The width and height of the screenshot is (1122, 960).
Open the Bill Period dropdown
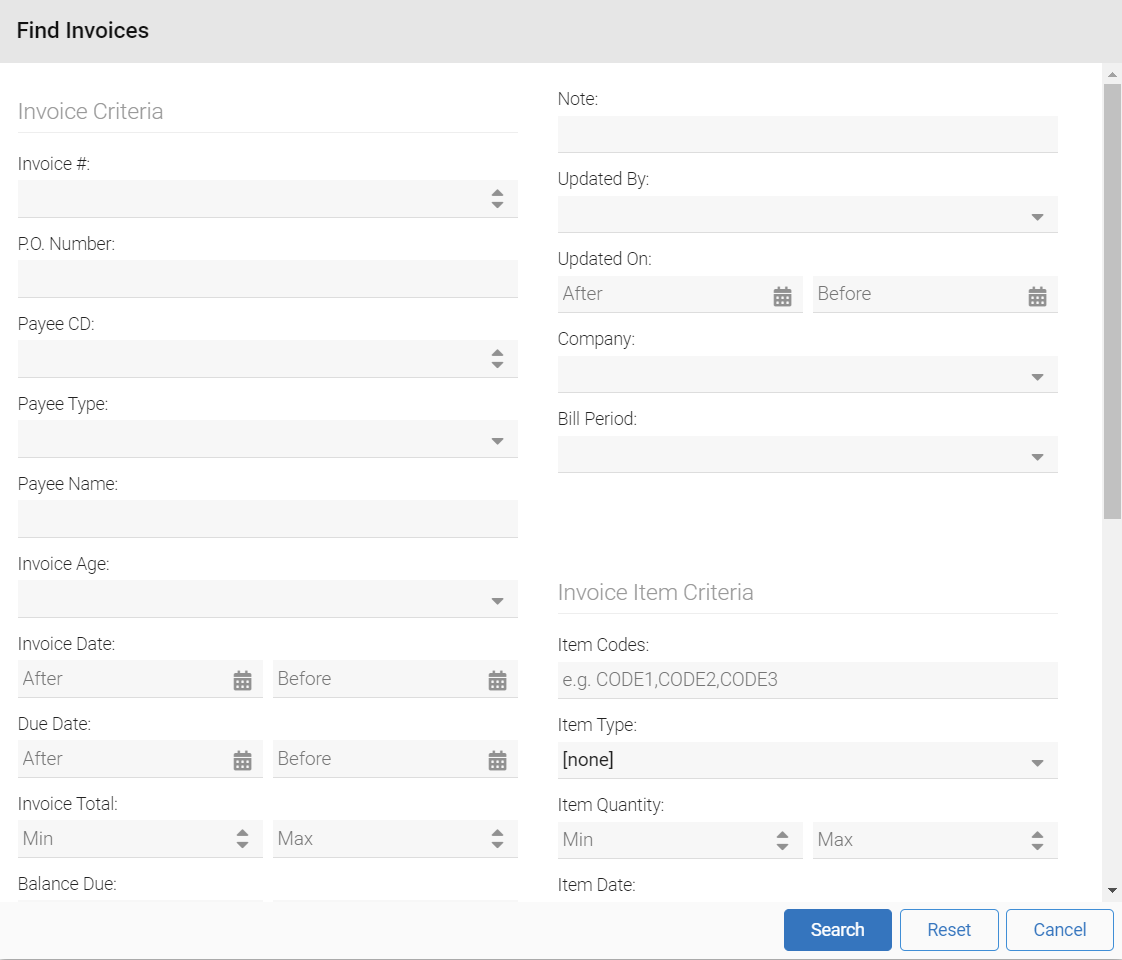[x=1038, y=457]
